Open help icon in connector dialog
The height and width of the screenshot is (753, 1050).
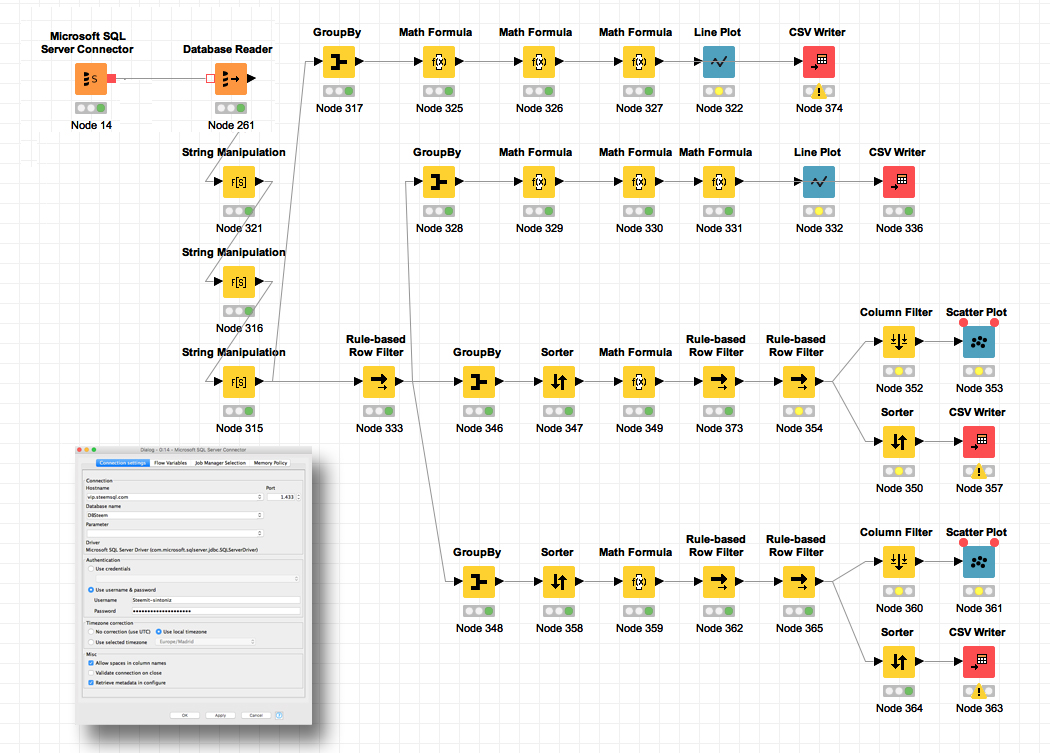[x=279, y=715]
